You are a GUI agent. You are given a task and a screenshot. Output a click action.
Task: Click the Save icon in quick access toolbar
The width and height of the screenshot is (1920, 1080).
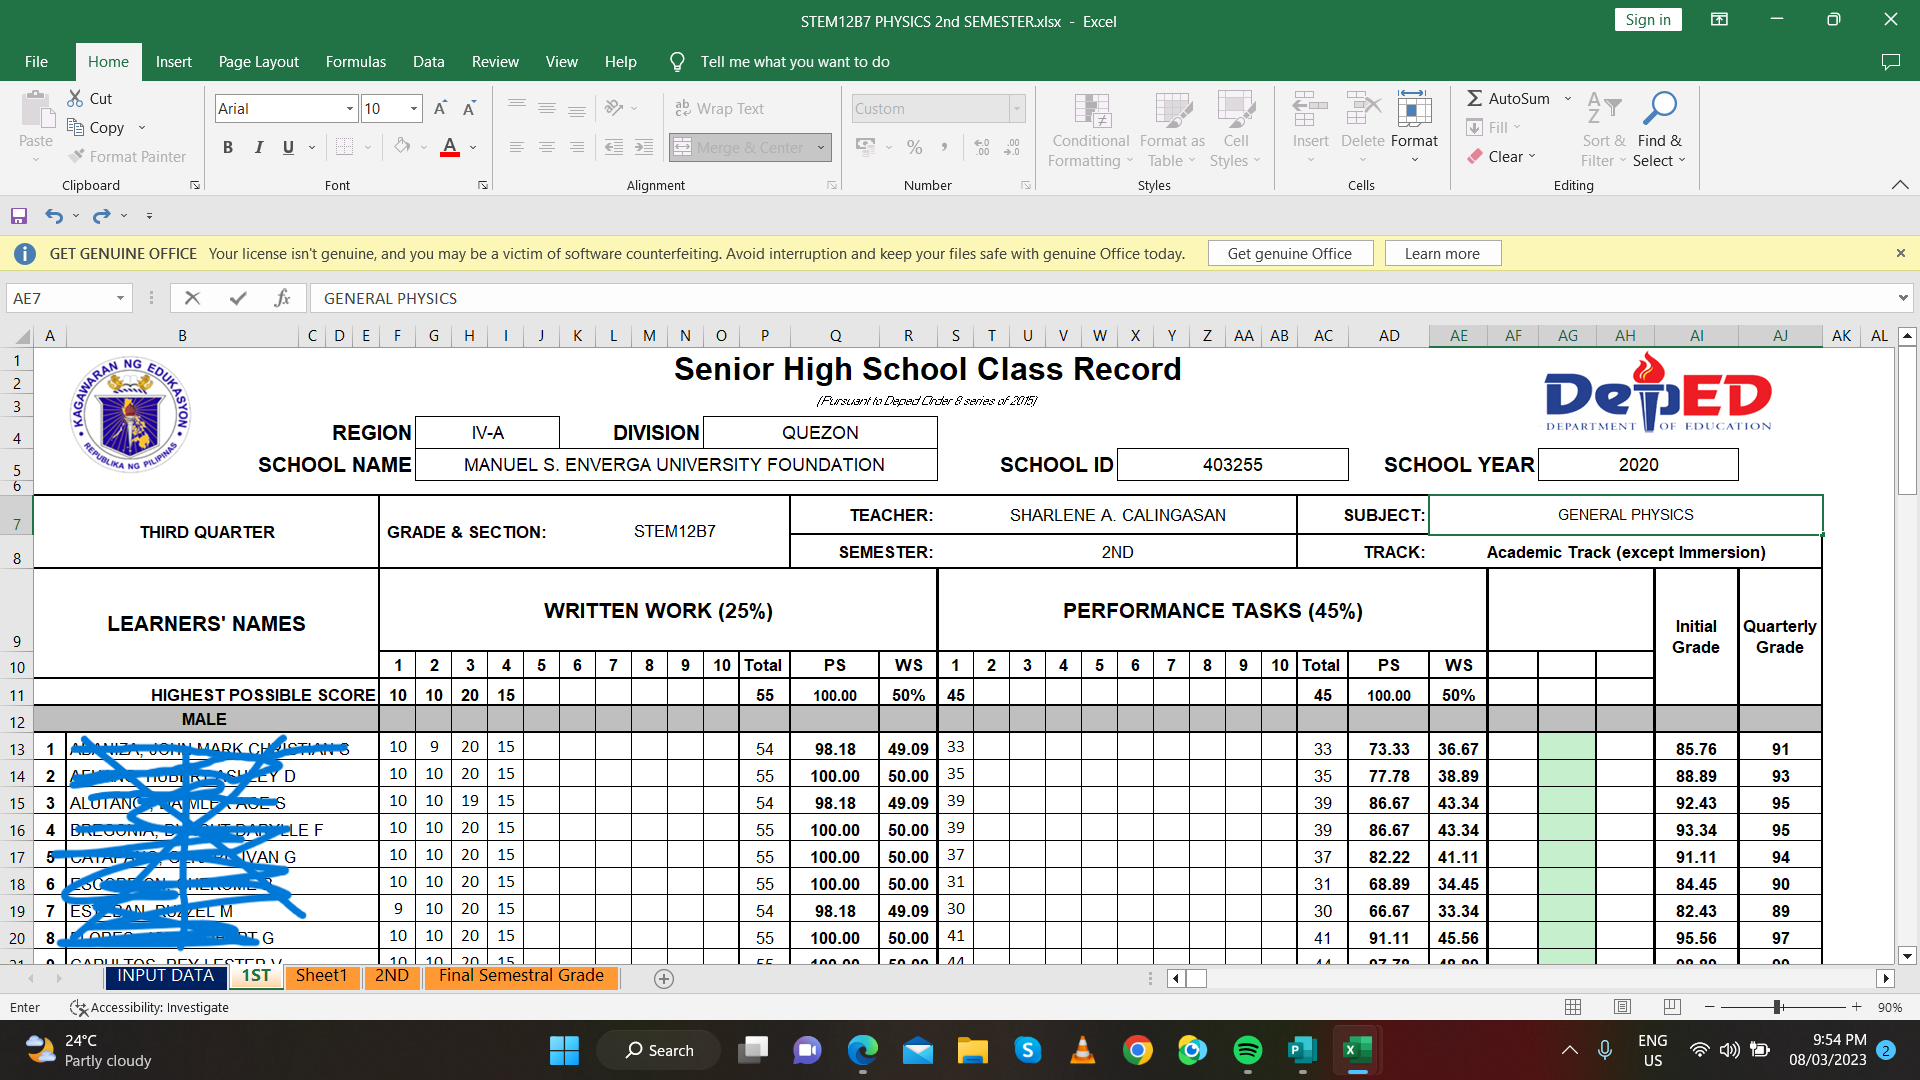[19, 216]
